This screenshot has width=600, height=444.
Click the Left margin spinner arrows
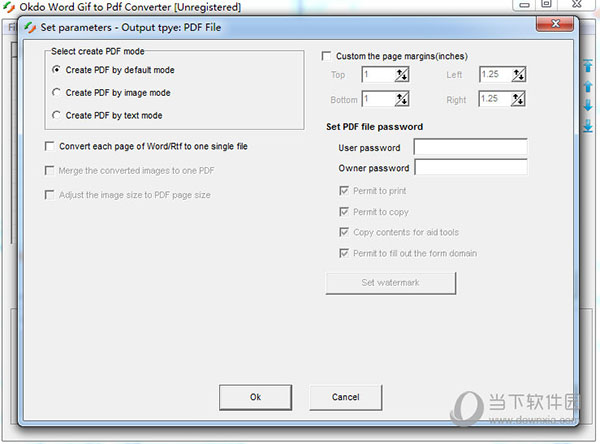coord(519,74)
